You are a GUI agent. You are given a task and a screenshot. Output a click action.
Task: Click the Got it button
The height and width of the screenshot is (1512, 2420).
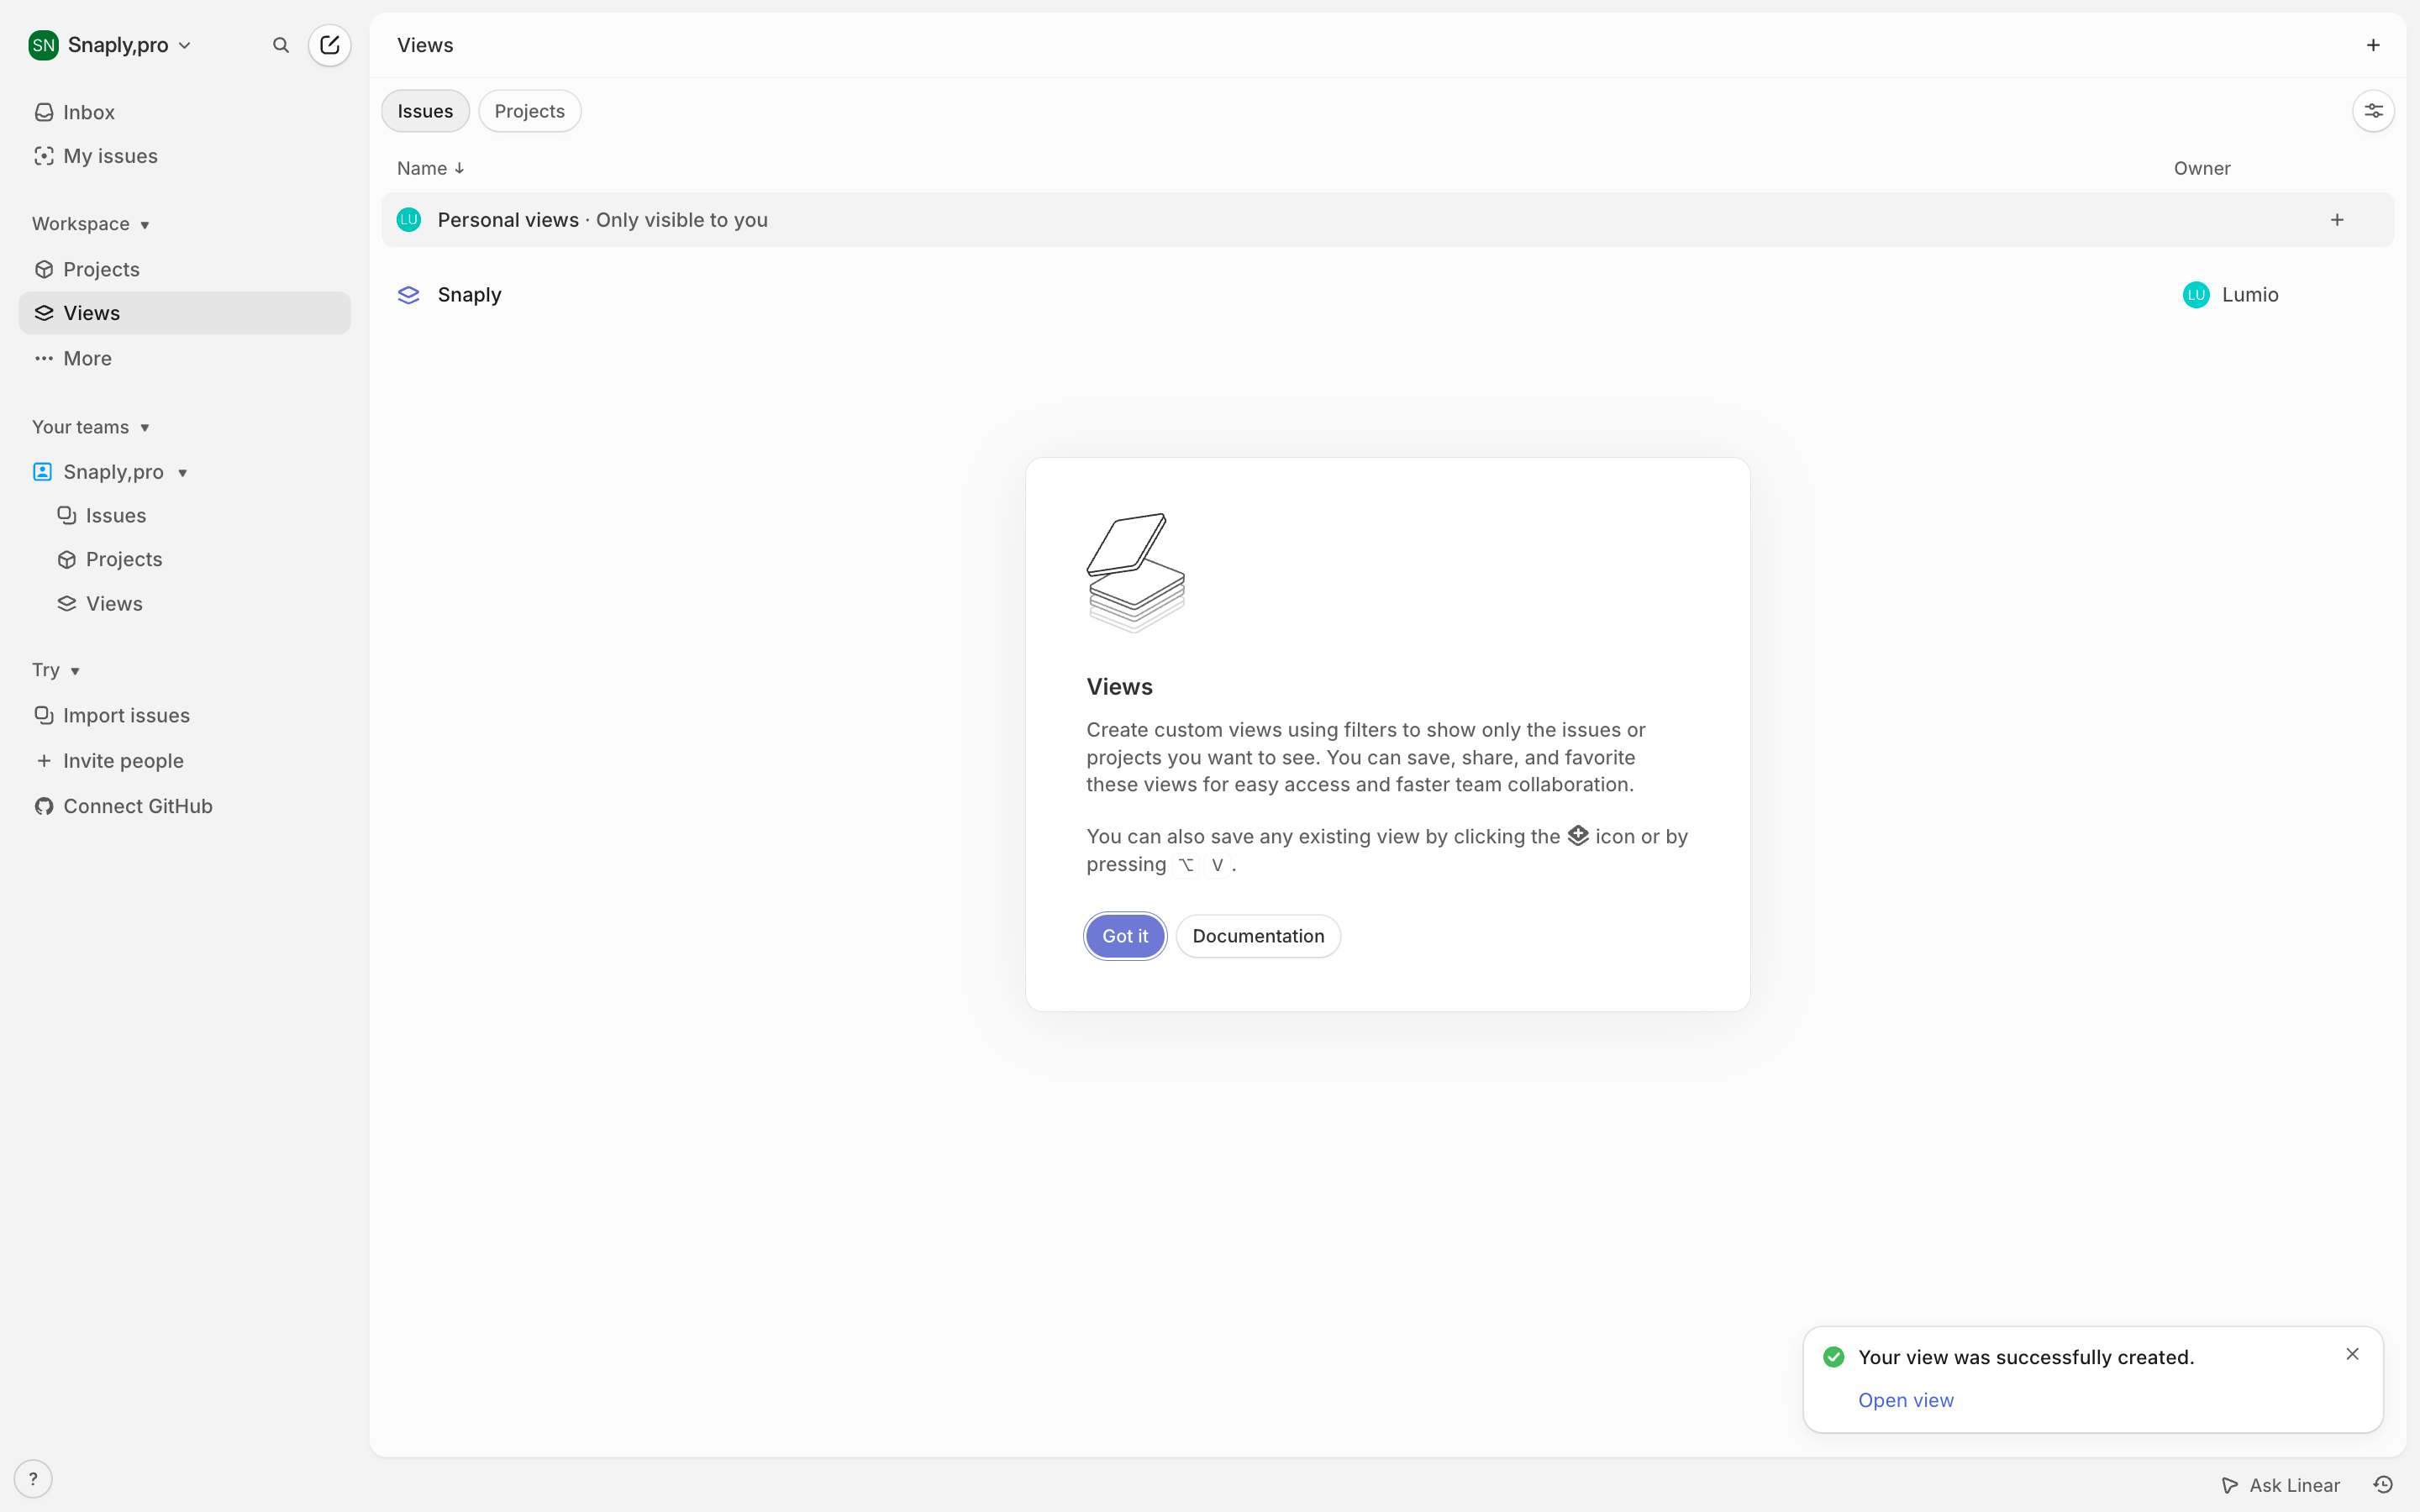pyautogui.click(x=1125, y=936)
